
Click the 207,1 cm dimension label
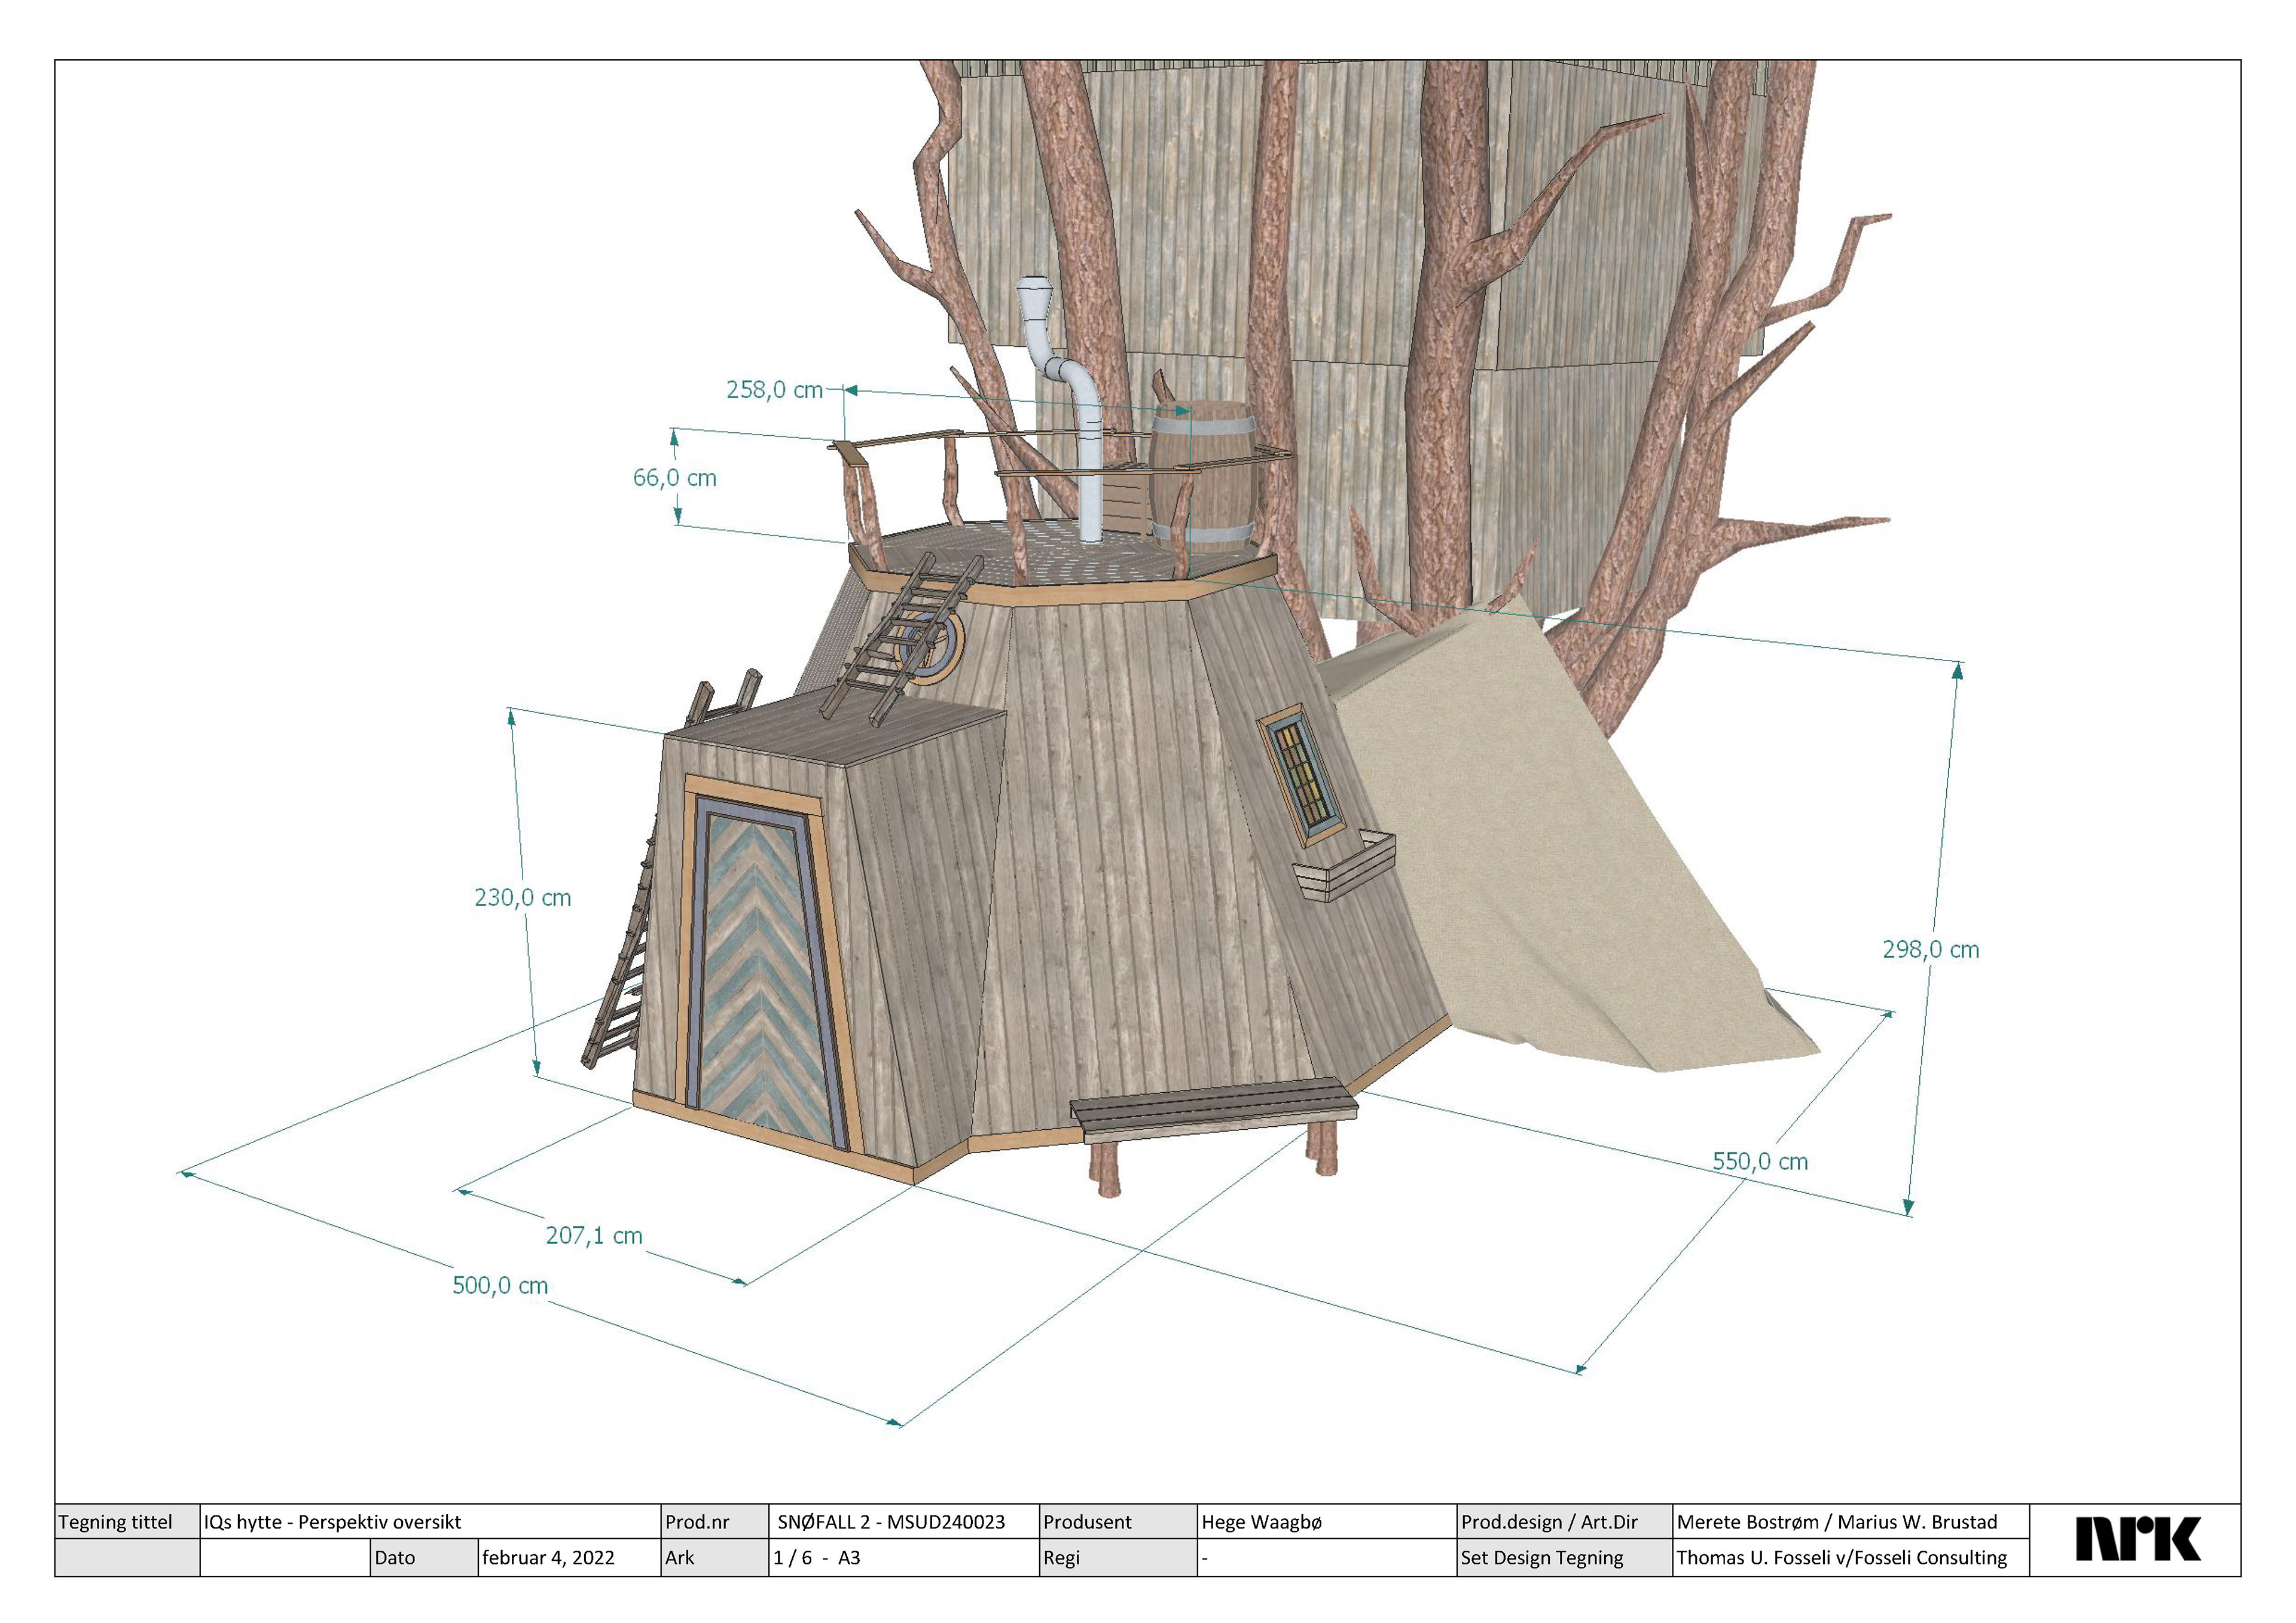(594, 1236)
